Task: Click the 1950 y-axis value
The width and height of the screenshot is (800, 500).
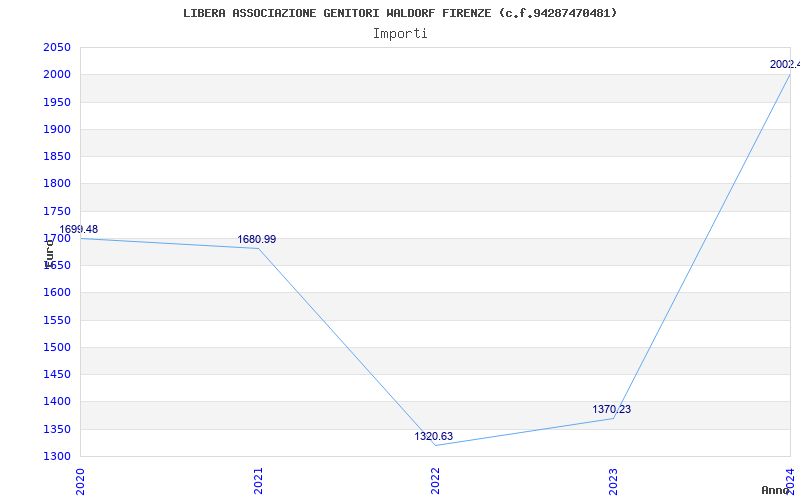Action: point(57,102)
